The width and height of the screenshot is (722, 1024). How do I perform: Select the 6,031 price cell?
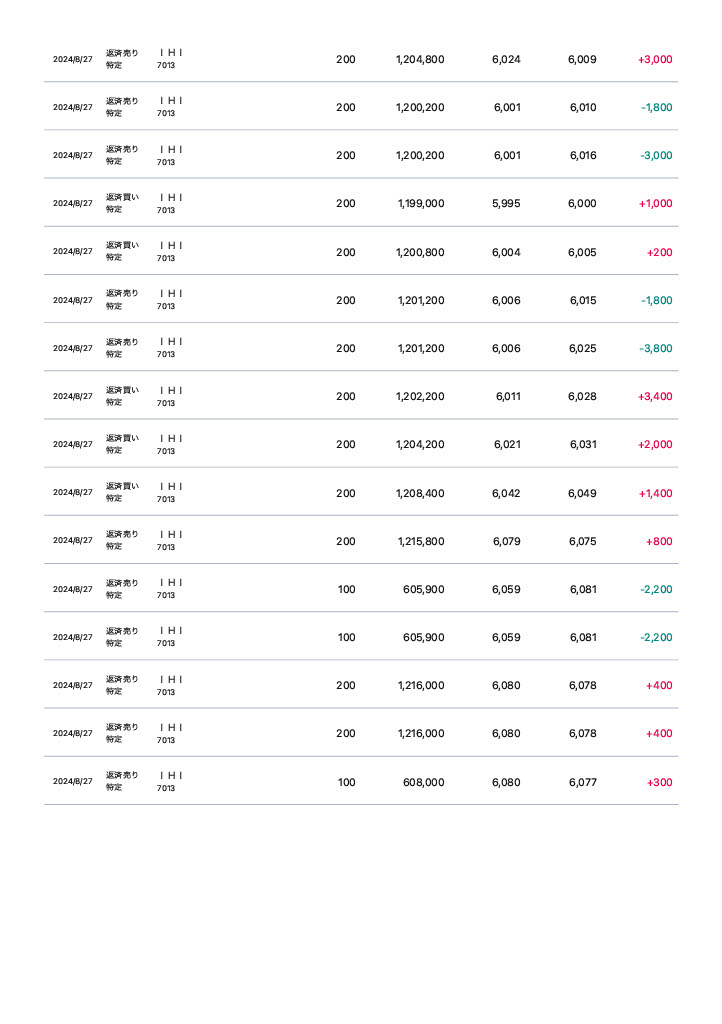coord(583,444)
